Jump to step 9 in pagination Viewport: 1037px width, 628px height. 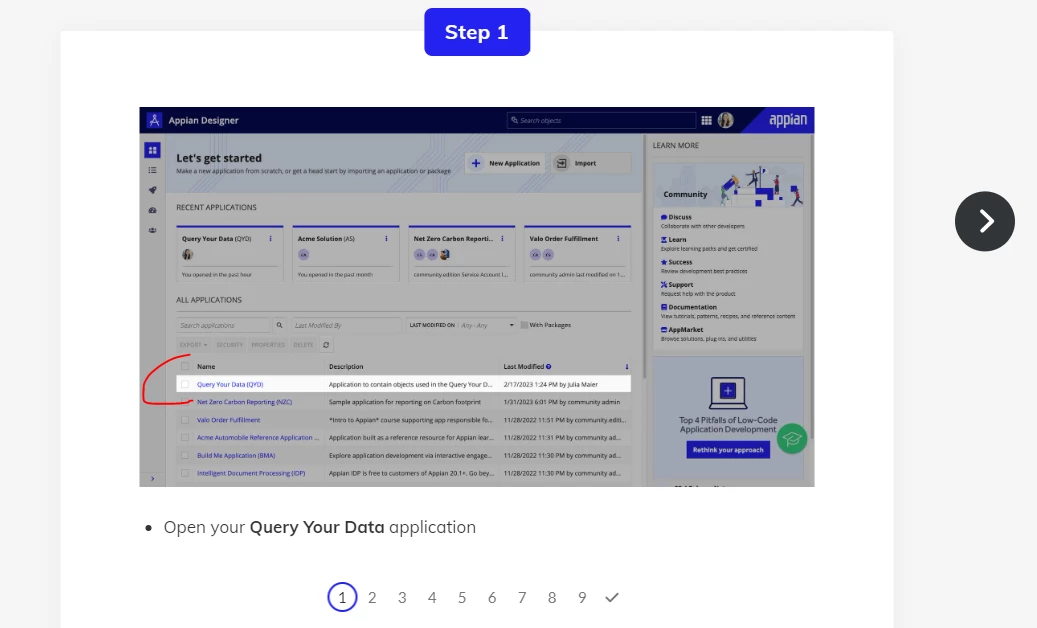pos(582,598)
